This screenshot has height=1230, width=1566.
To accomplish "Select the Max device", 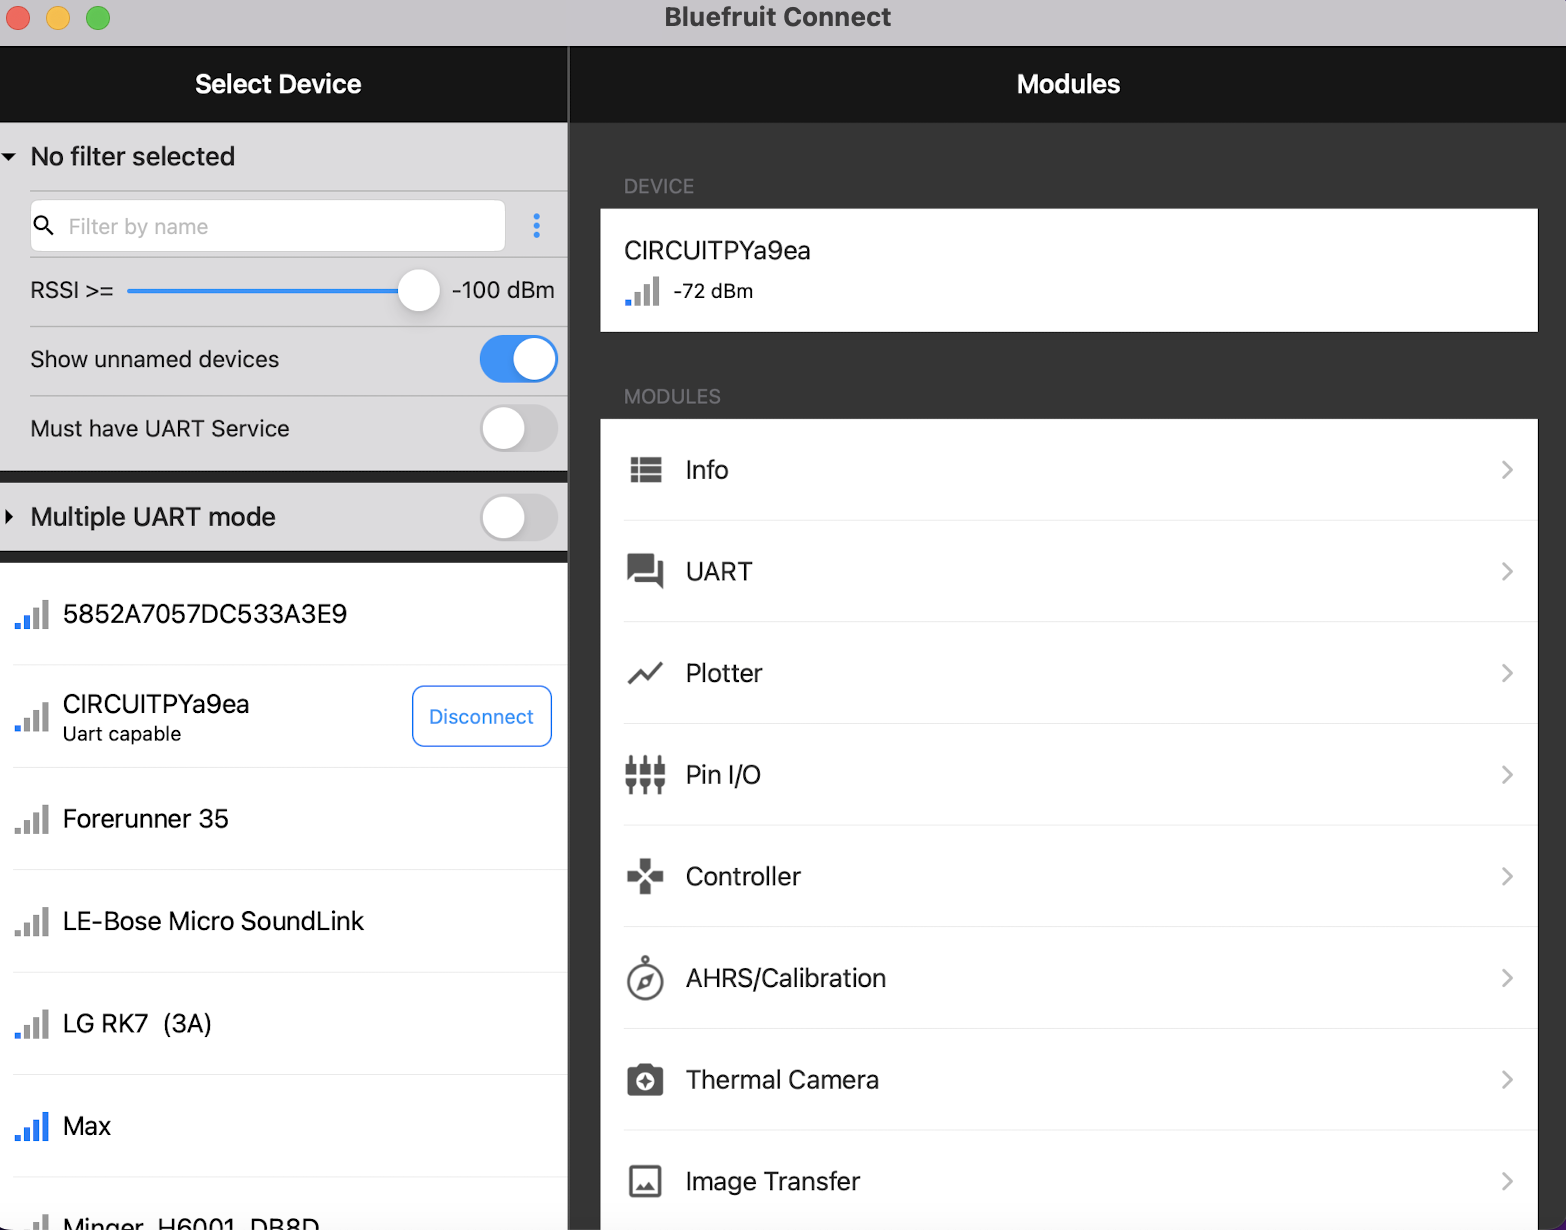I will point(284,1126).
